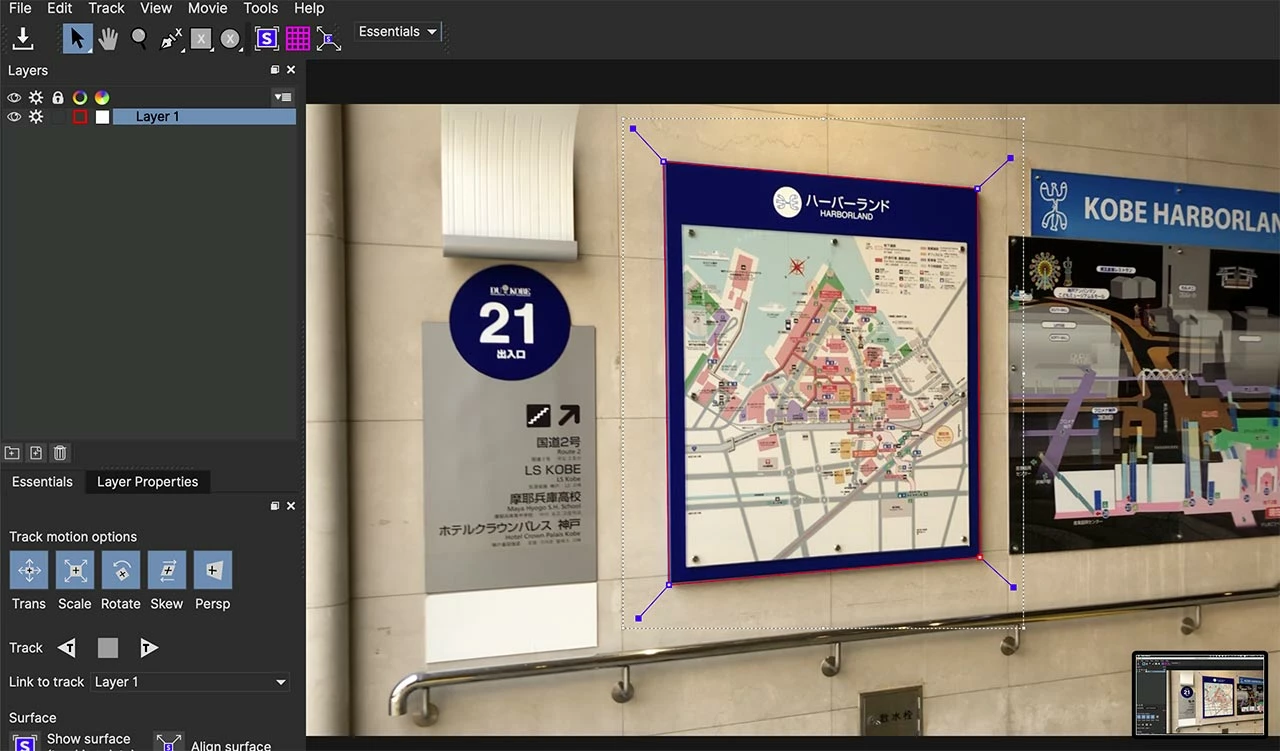Click the duplicate layer icon
1280x751 pixels.
point(36,453)
